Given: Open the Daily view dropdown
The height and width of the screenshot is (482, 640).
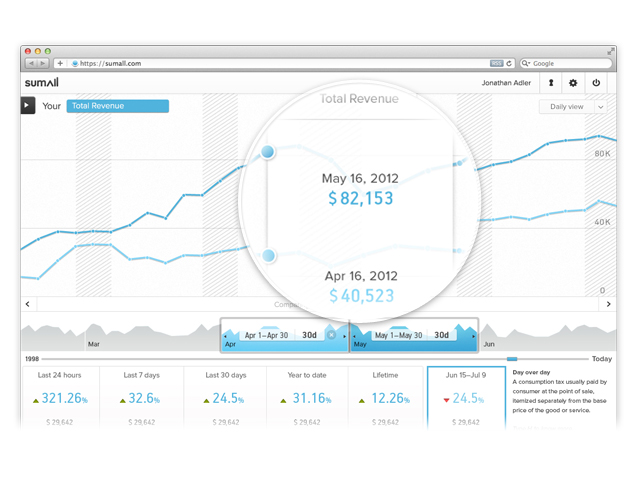Looking at the screenshot, I should click(573, 107).
